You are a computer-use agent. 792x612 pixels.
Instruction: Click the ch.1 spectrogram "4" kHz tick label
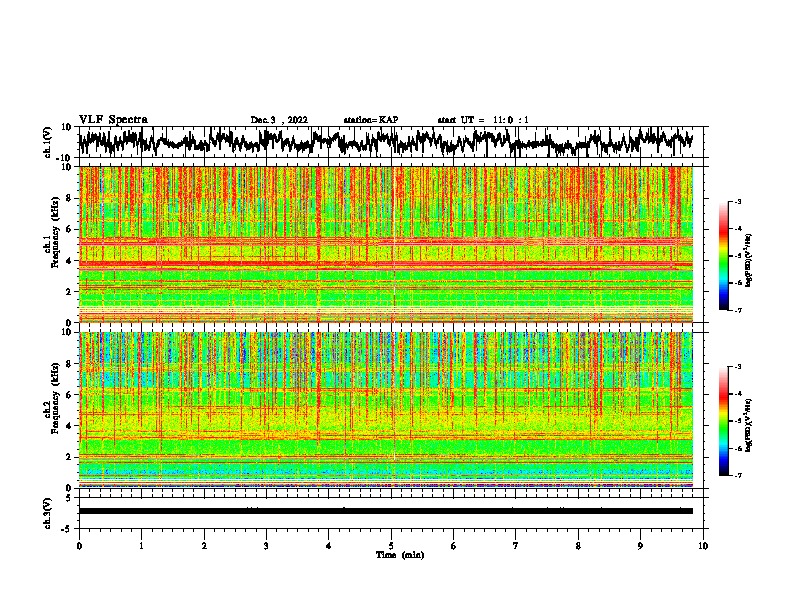69,261
